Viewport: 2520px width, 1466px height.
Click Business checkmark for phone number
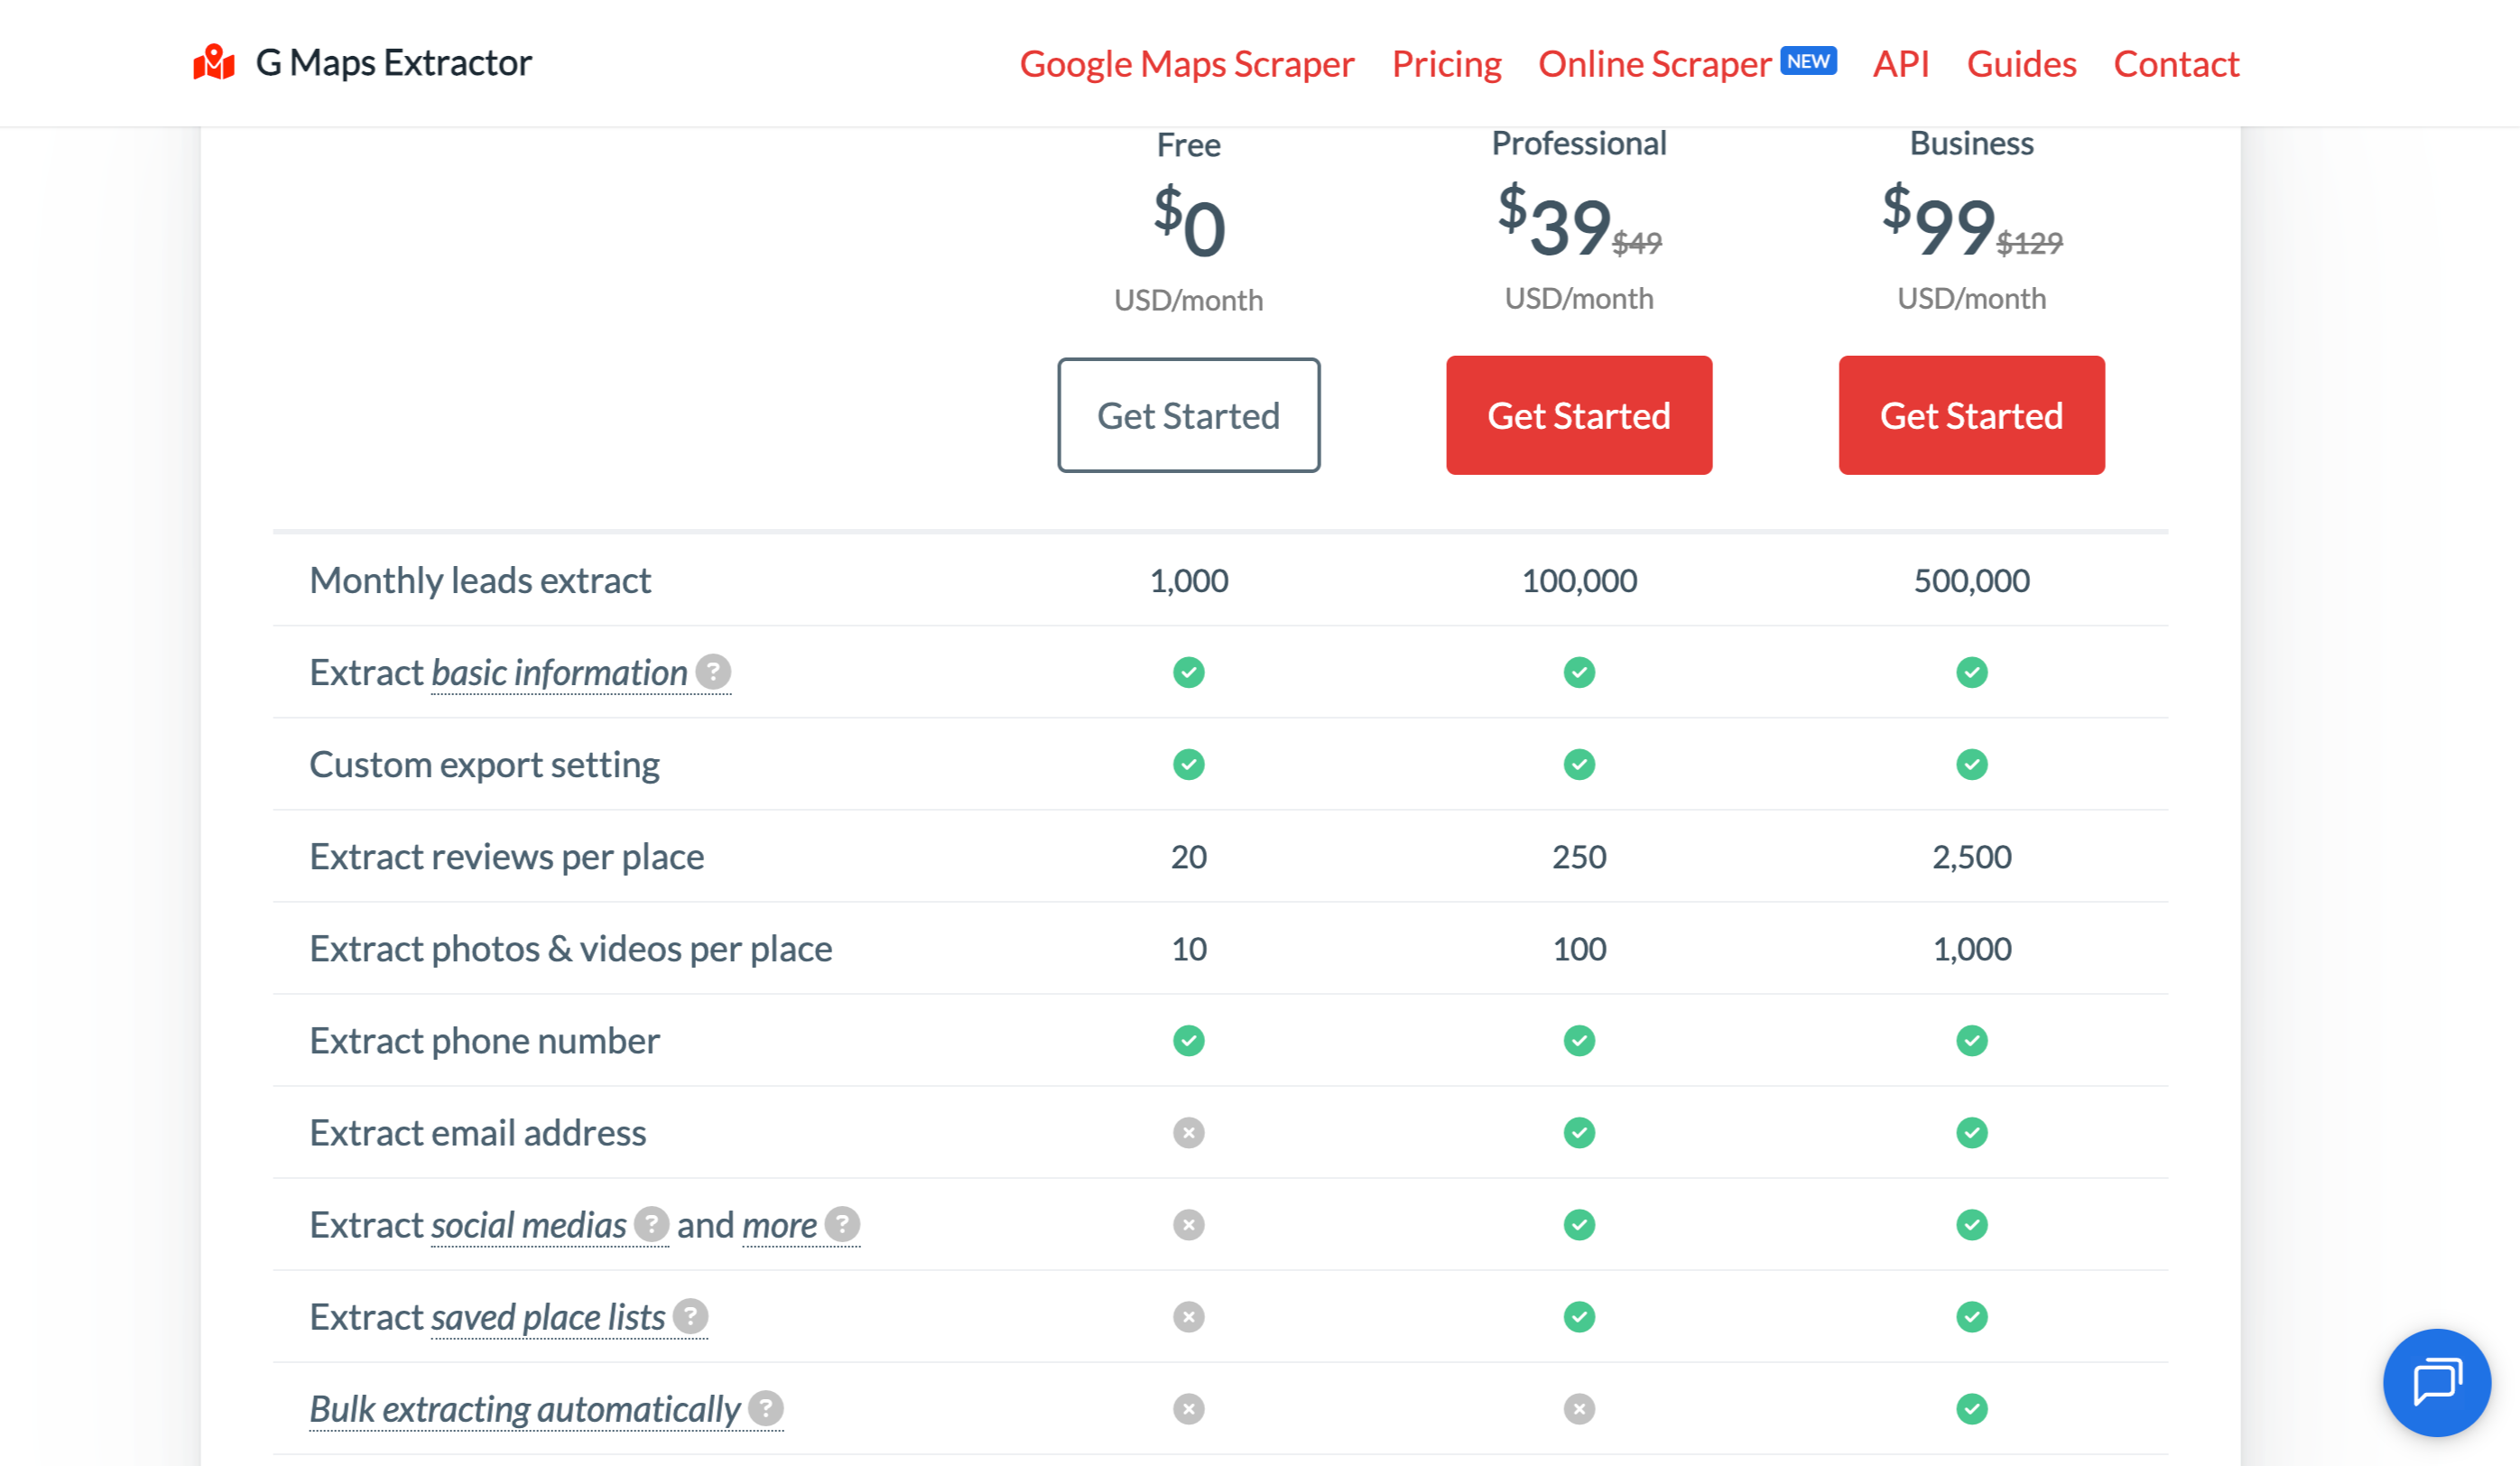(1972, 1040)
